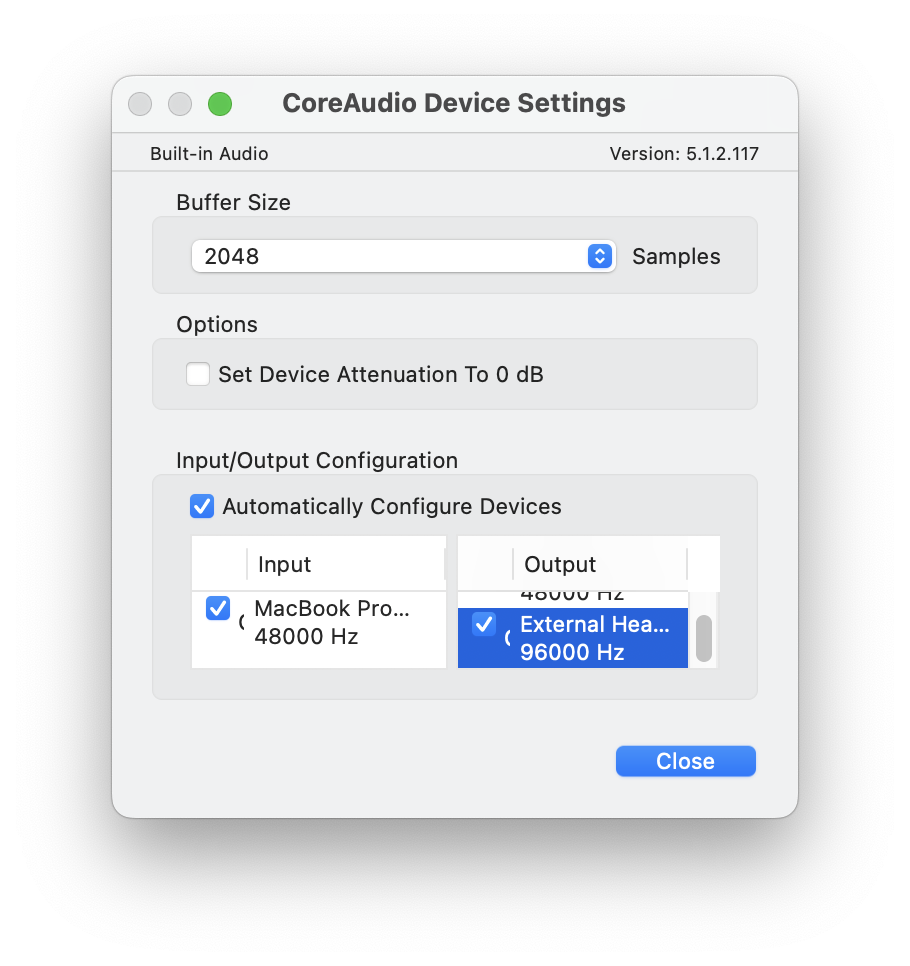Click the yellow minimize window button
The width and height of the screenshot is (910, 966).
click(x=180, y=104)
